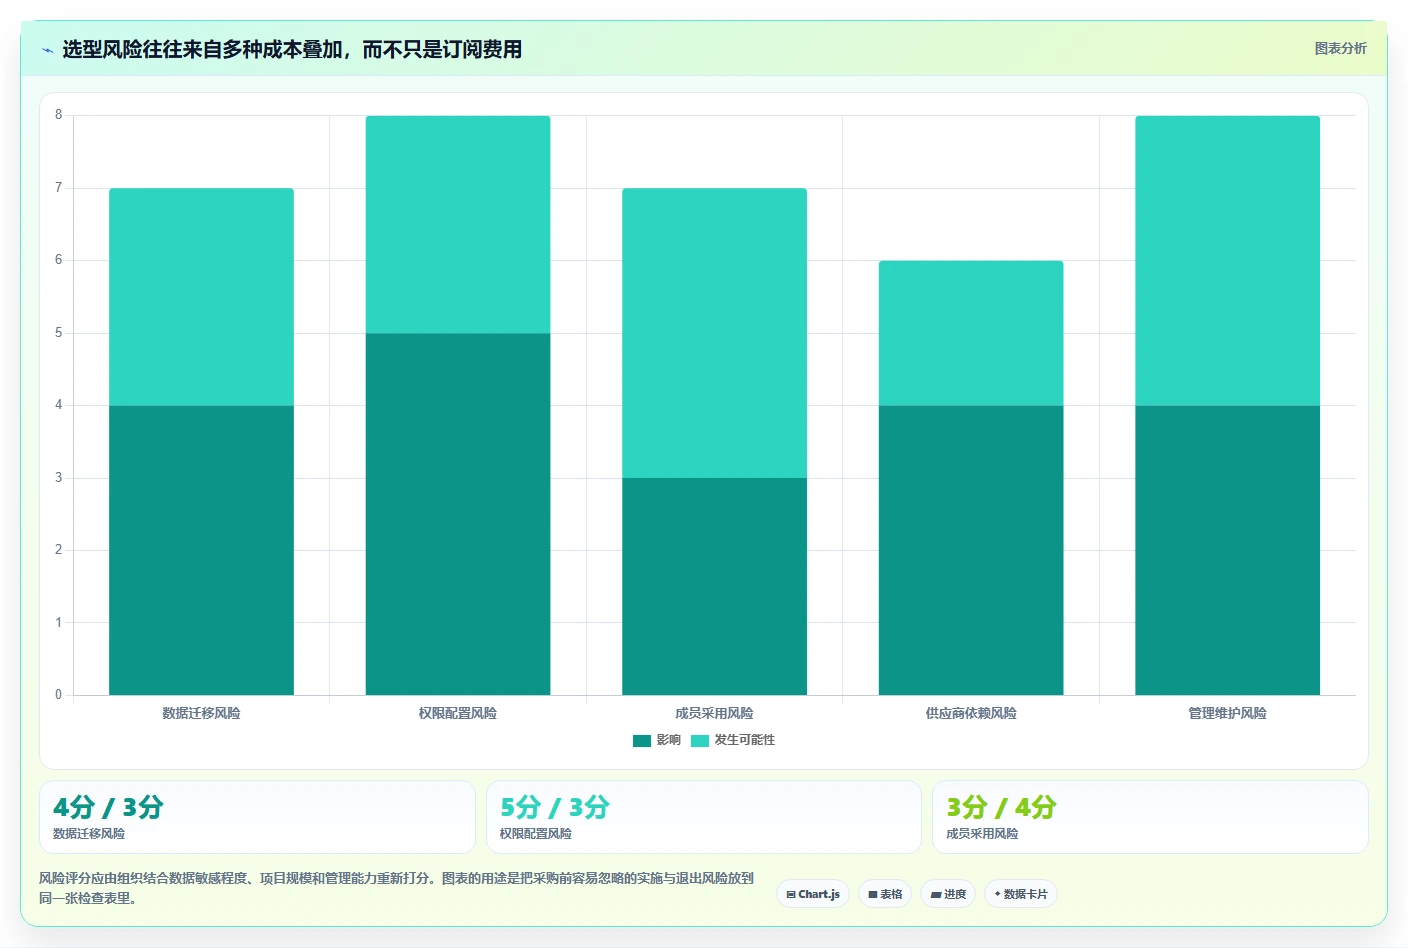Open the 5分 / 3分 权限配置风险 stat card
This screenshot has width=1408, height=948.
coord(704,817)
